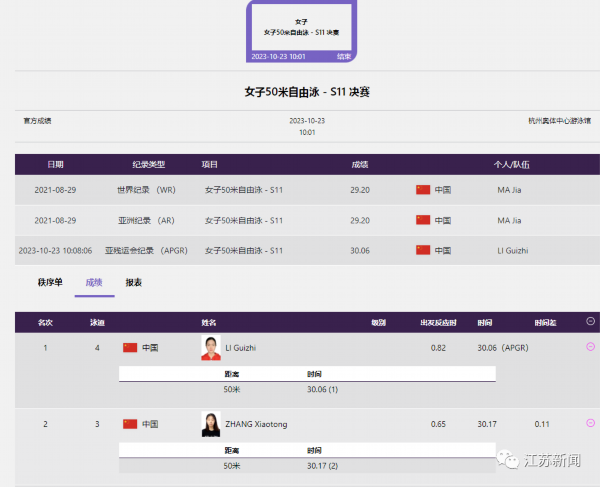Image resolution: width=600 pixels, height=487 pixels.
Task: Collapse LI Guizhi's result details row
Action: pyautogui.click(x=590, y=347)
